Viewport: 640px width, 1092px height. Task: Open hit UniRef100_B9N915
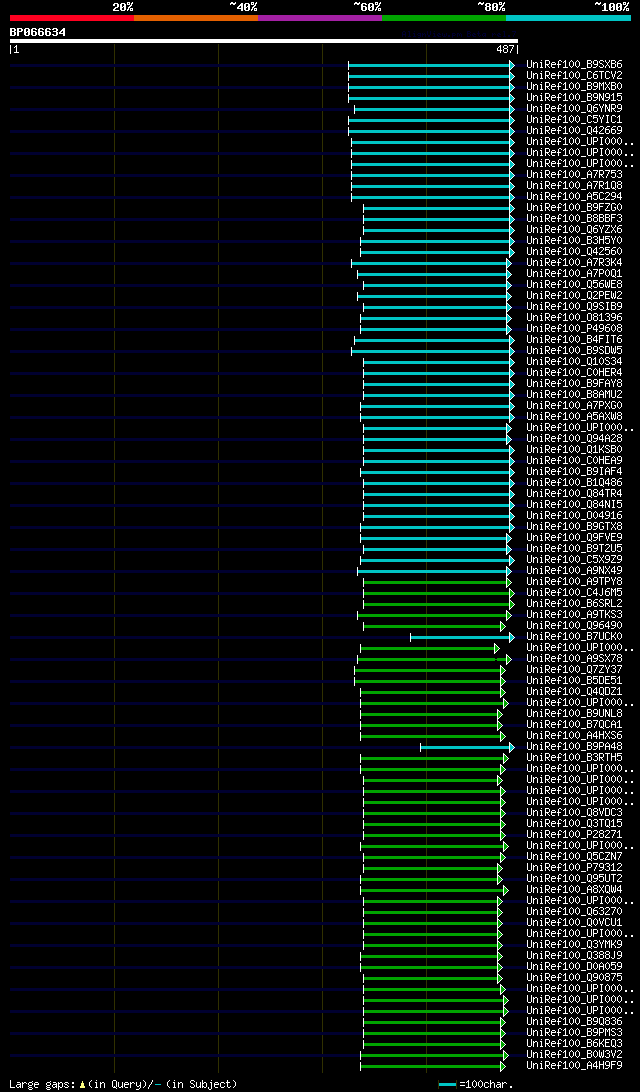(575, 98)
